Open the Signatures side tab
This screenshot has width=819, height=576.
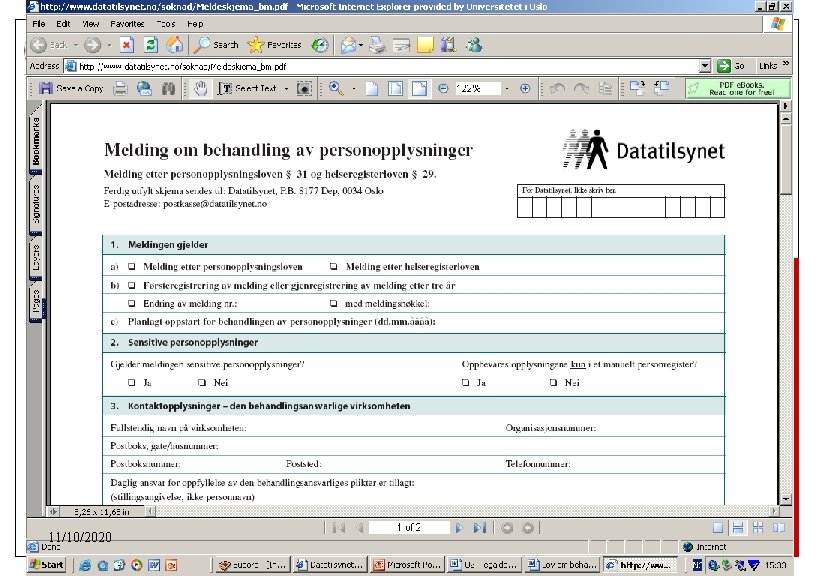coord(36,204)
